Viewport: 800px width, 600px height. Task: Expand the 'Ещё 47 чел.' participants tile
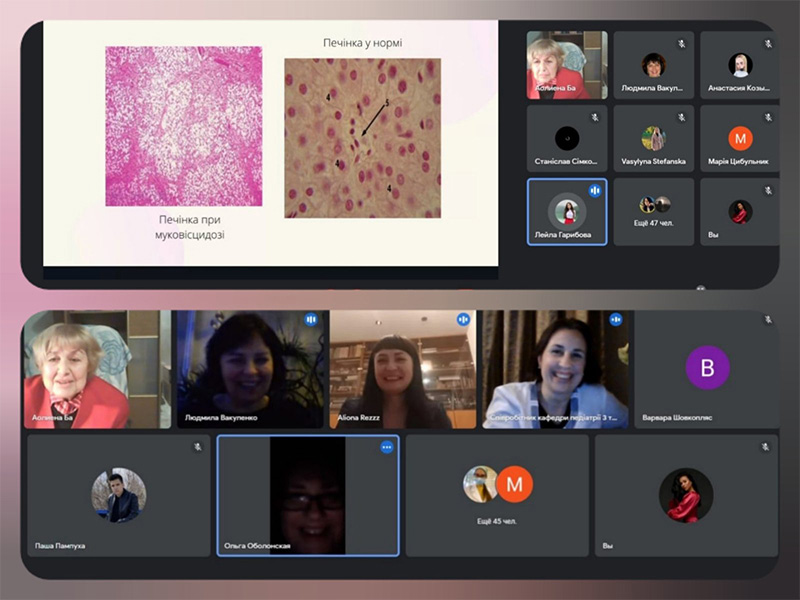[655, 210]
